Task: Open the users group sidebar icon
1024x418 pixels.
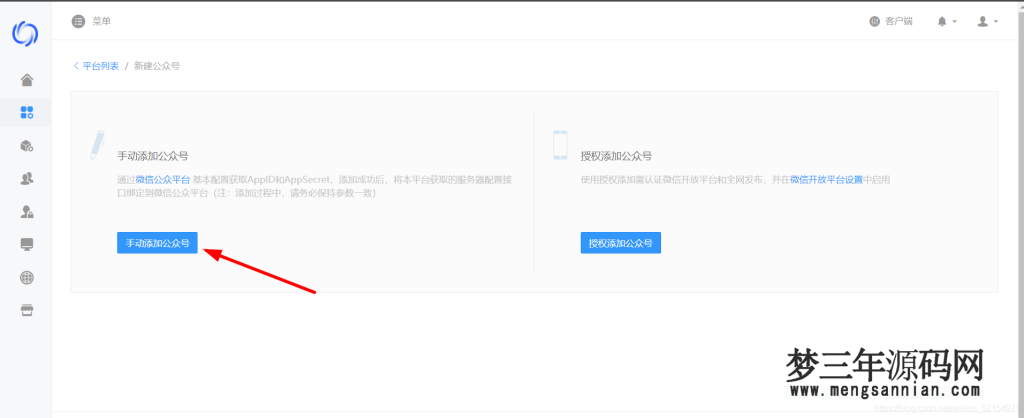Action: 27,178
